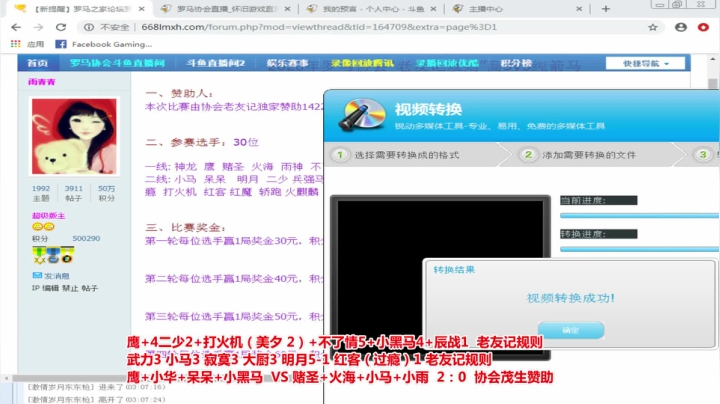
Task: Go back using the browser back arrow
Action: (16, 27)
